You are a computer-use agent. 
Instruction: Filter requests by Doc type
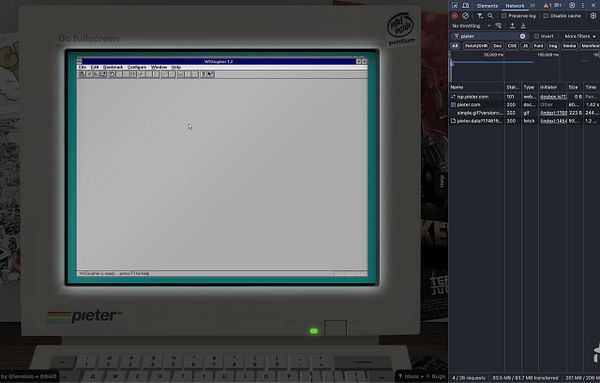click(x=497, y=46)
